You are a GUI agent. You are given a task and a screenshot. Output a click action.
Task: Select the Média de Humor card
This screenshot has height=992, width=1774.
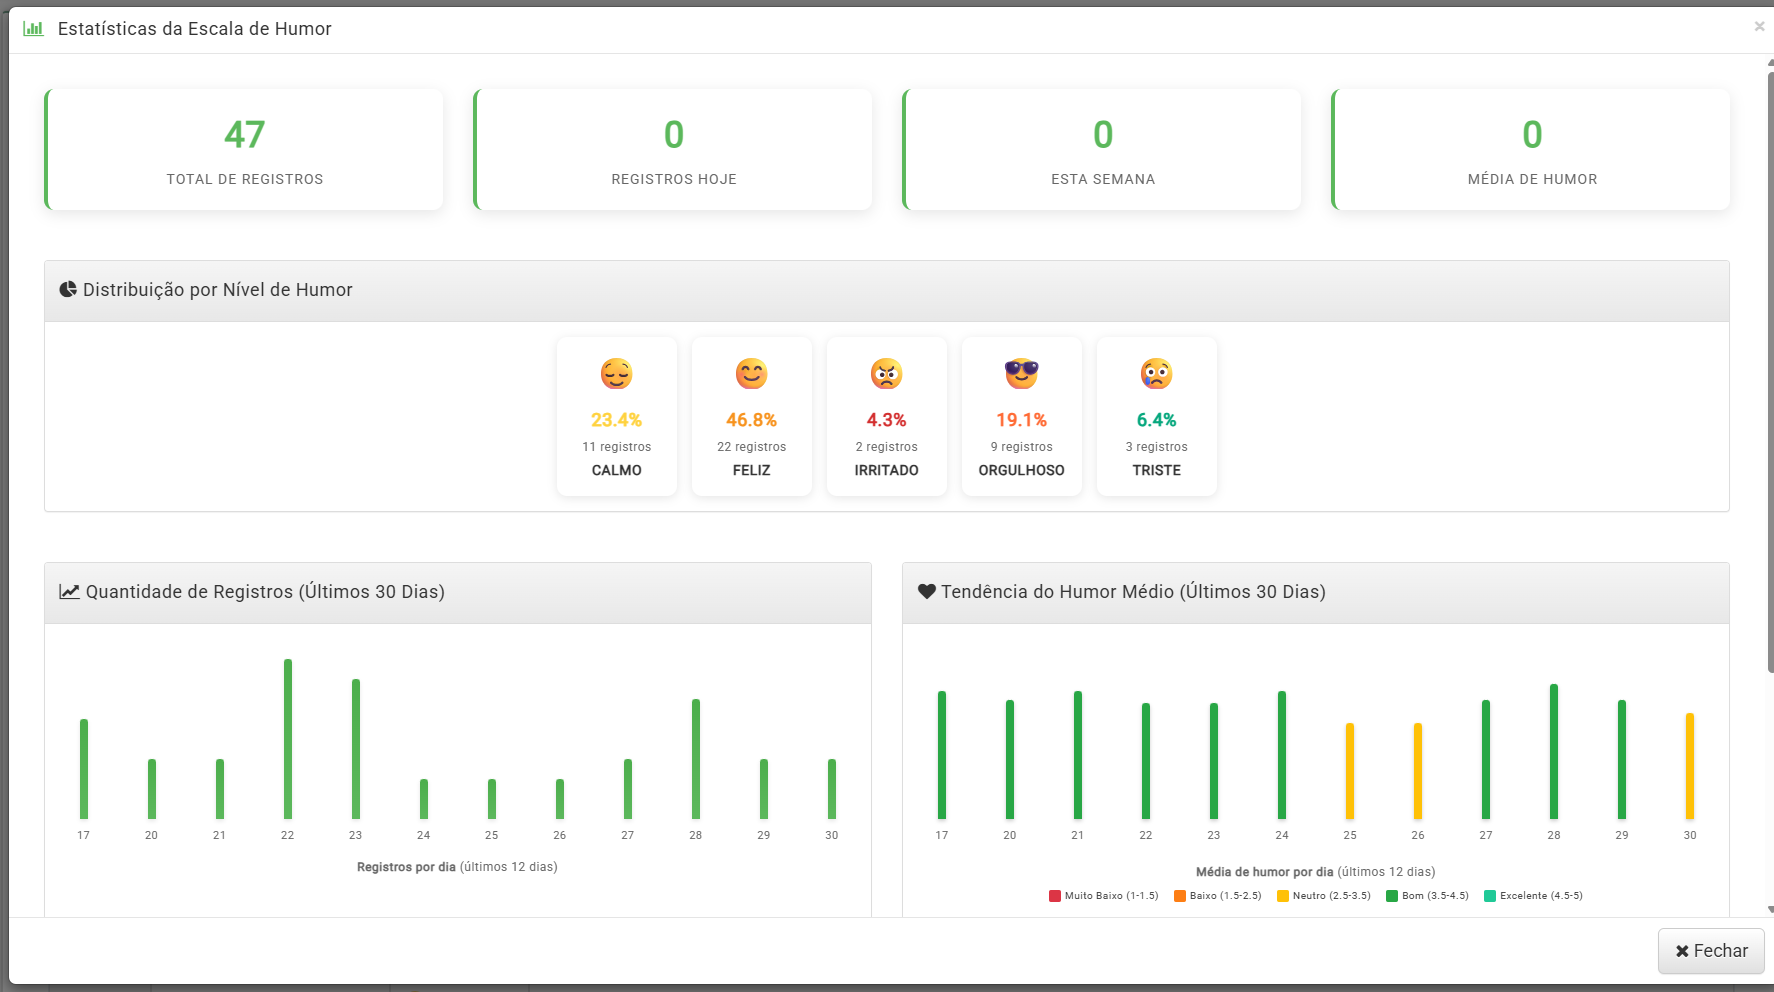coord(1531,150)
